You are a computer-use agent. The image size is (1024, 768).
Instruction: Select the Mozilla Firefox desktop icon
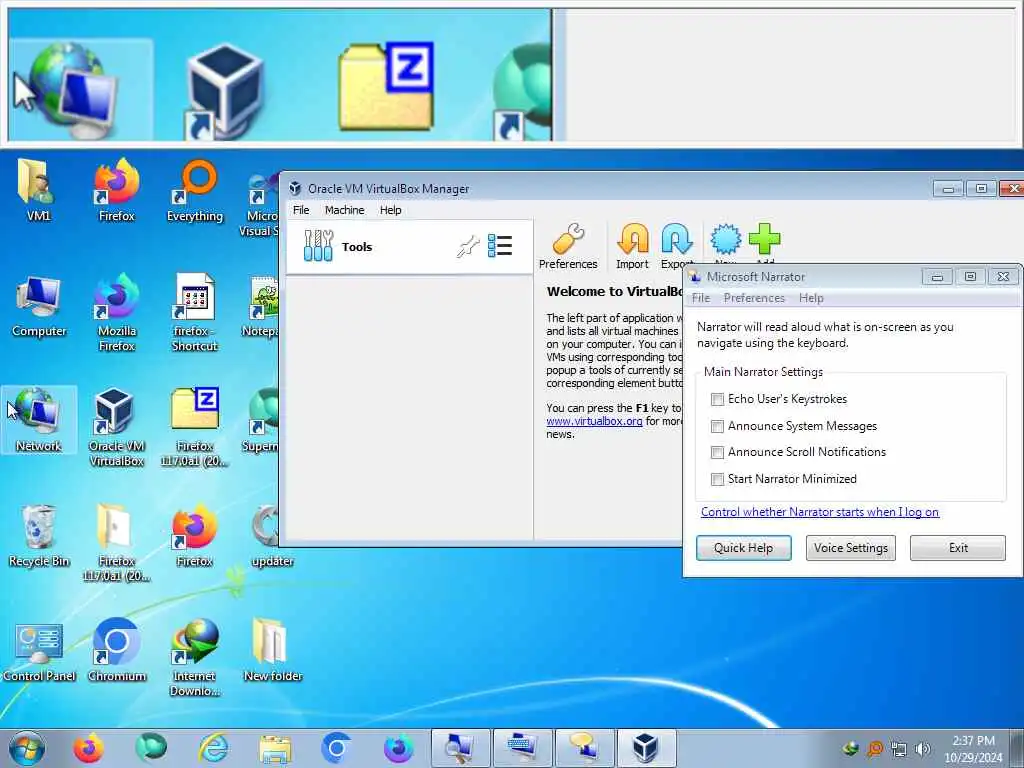coord(116,312)
